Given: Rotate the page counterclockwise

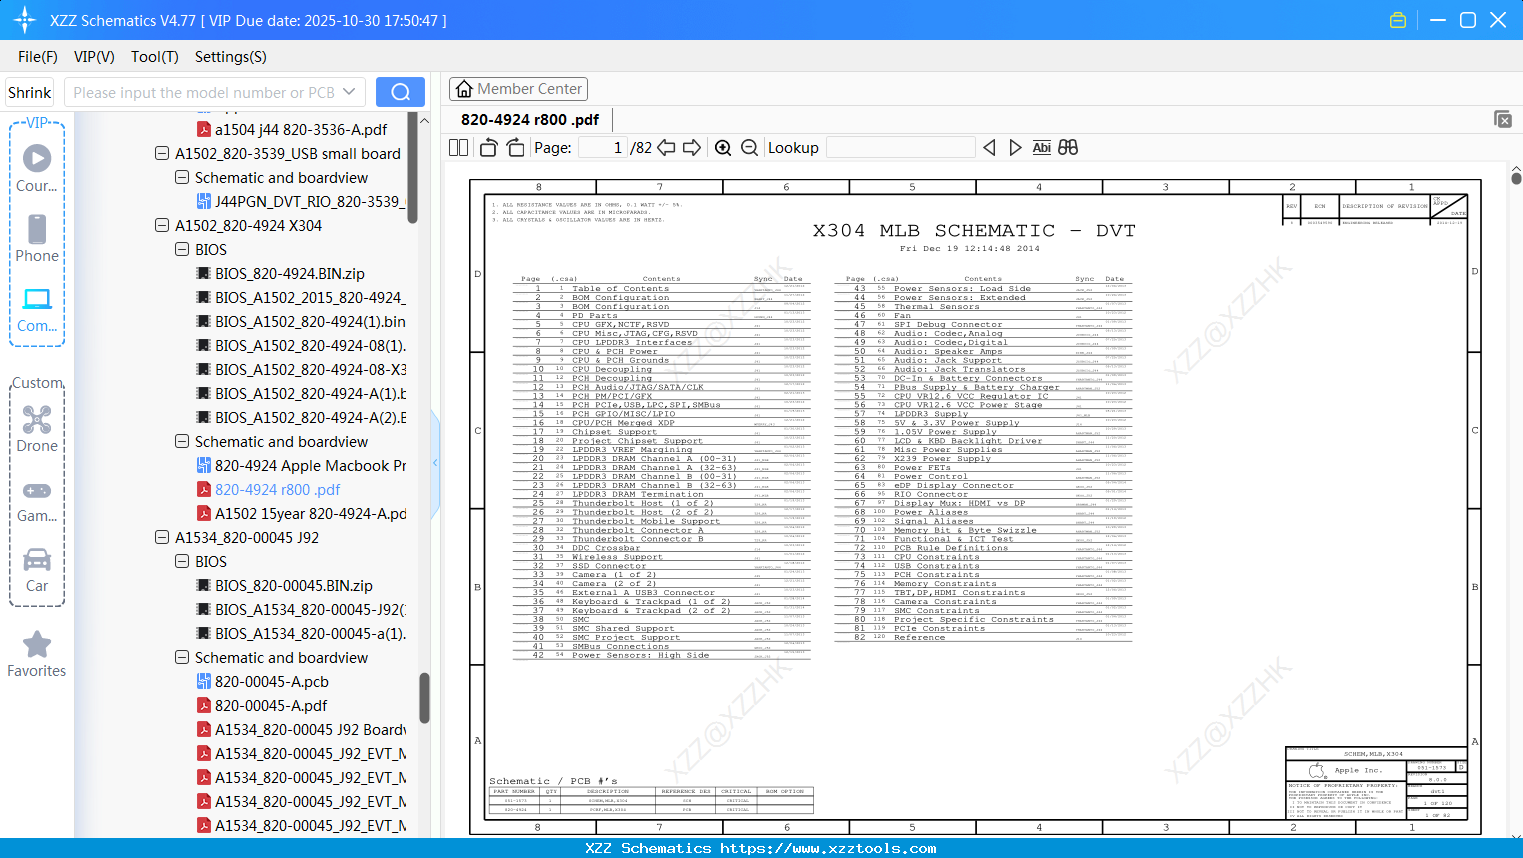Looking at the screenshot, I should pos(488,148).
